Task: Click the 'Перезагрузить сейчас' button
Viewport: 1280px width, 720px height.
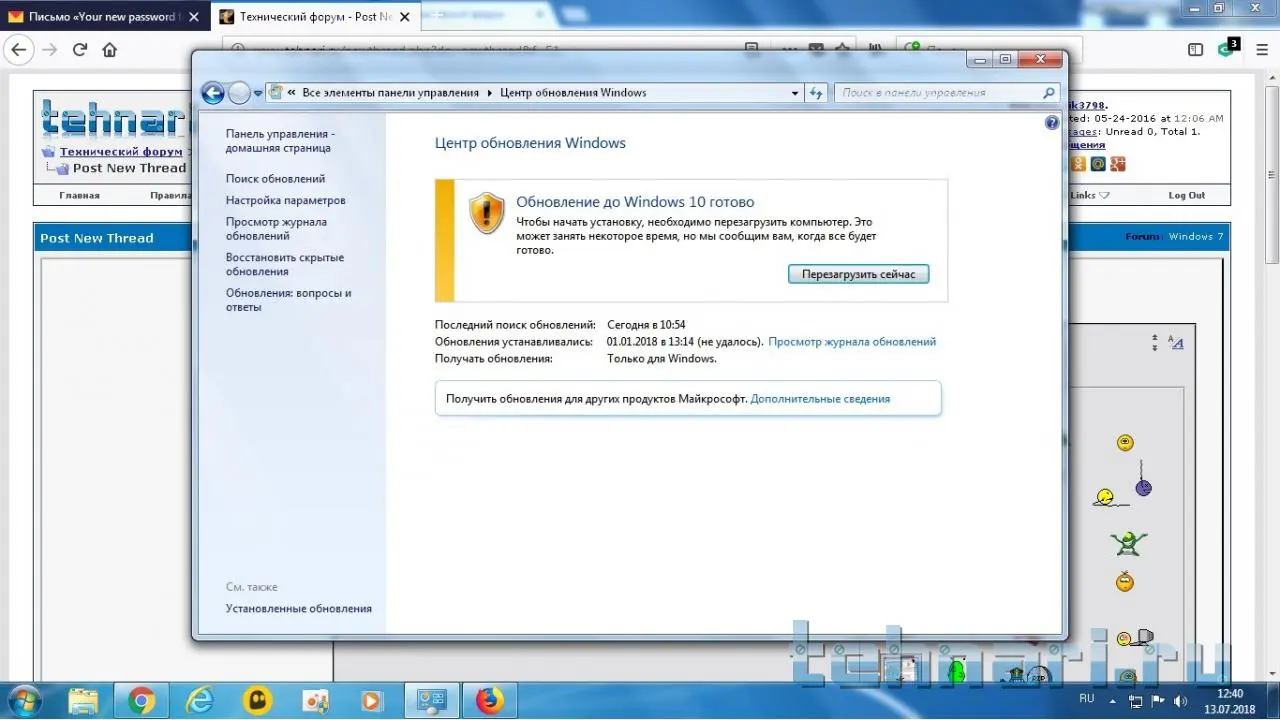Action: [858, 274]
